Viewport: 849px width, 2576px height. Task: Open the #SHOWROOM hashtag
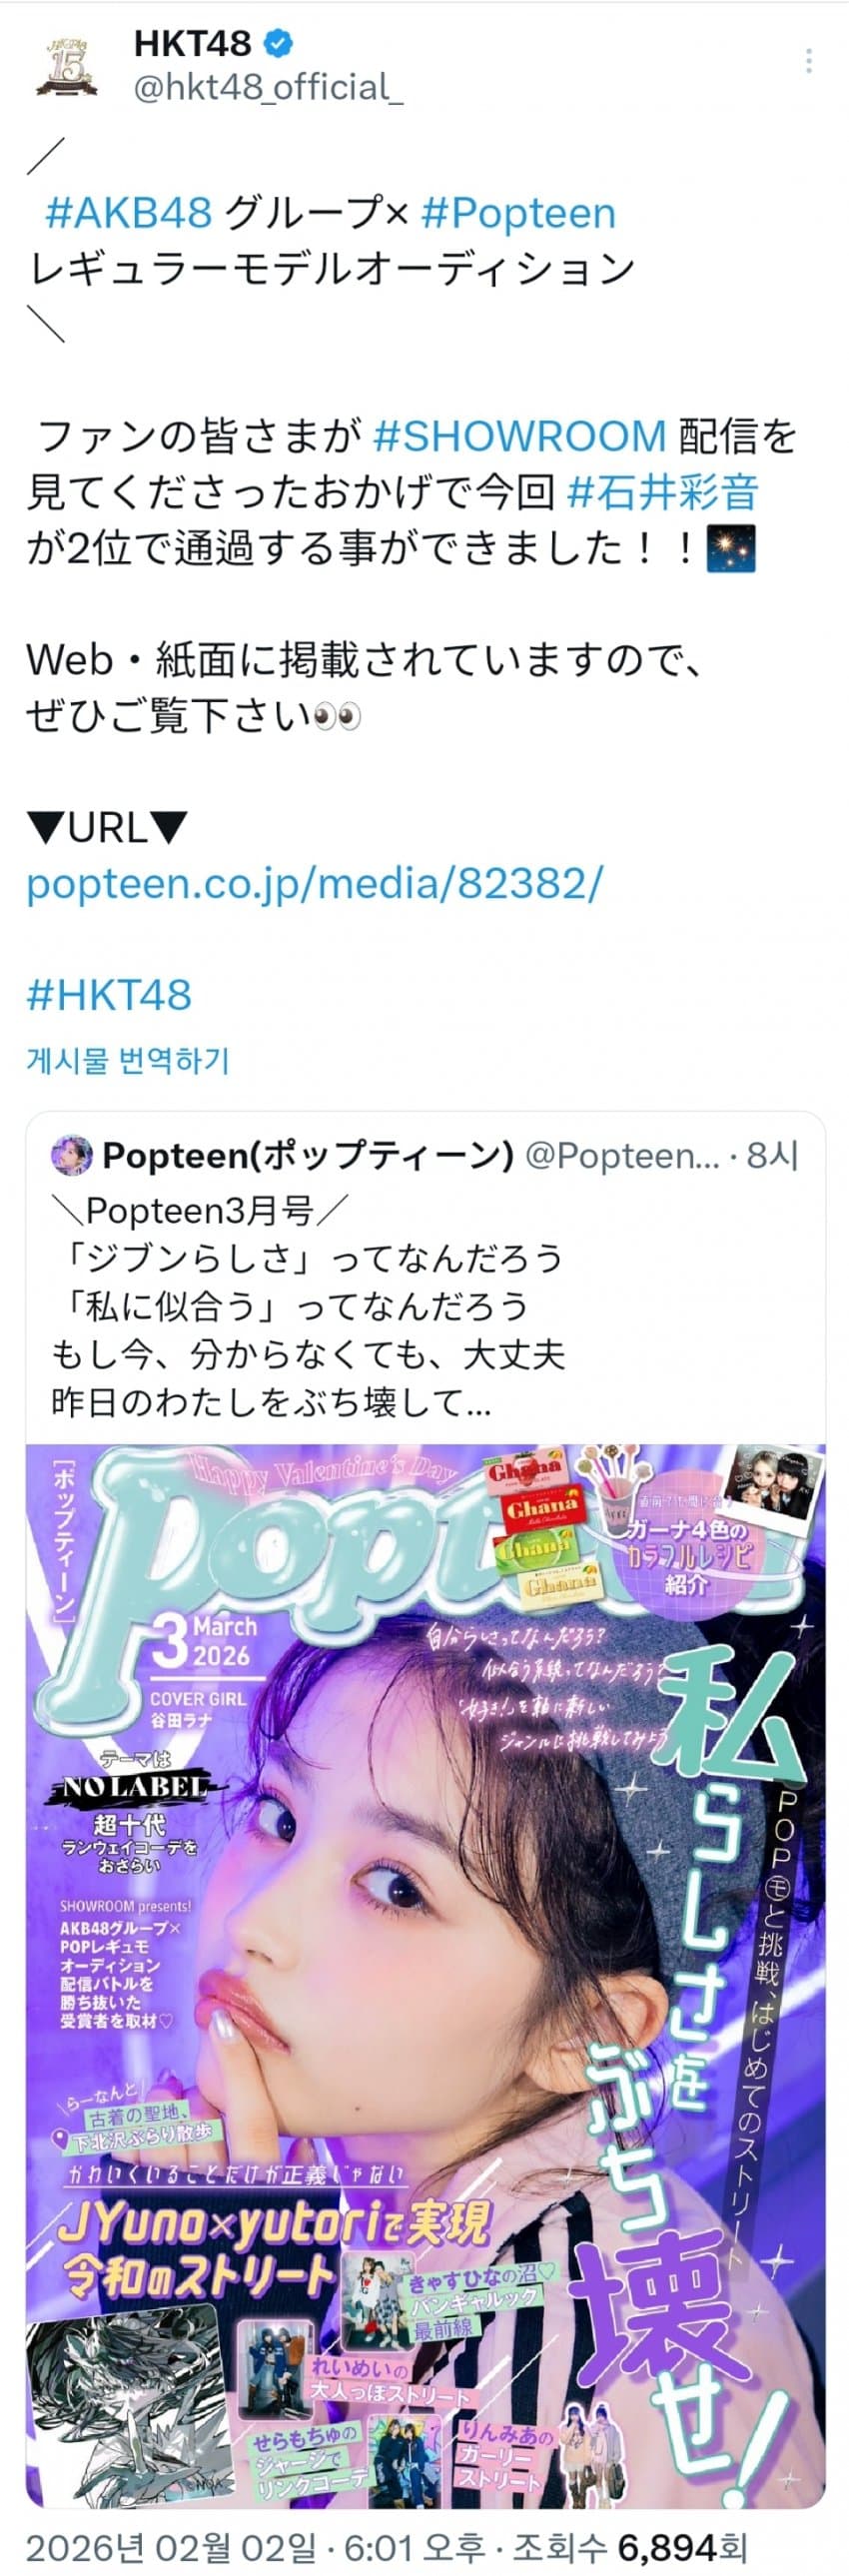click(x=519, y=436)
